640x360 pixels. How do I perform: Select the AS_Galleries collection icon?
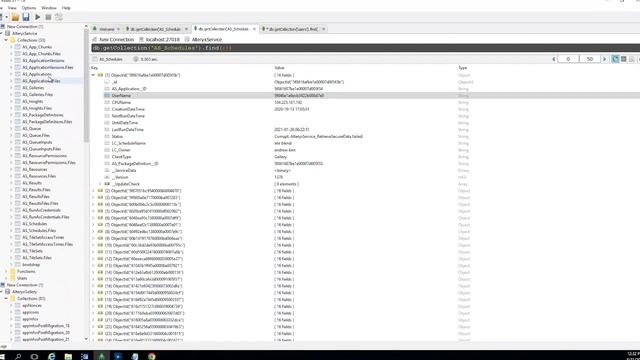(x=18, y=88)
